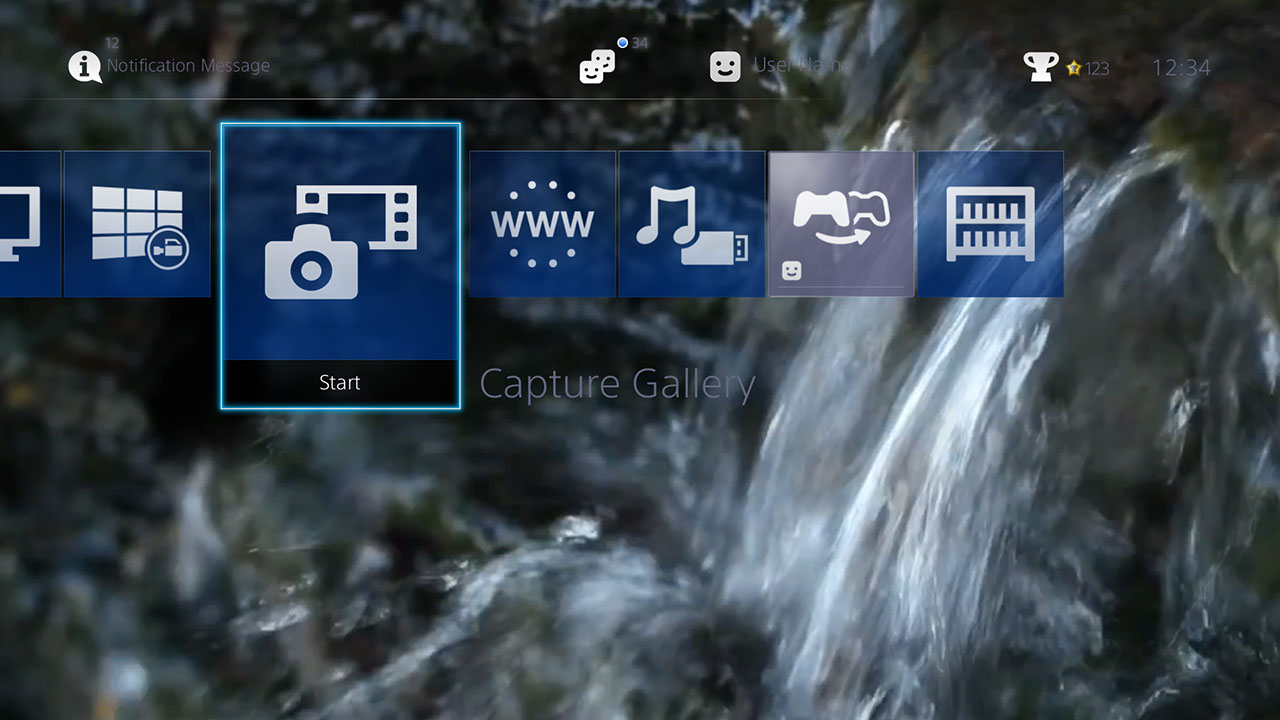
Task: Click the User Name label
Action: pos(800,65)
